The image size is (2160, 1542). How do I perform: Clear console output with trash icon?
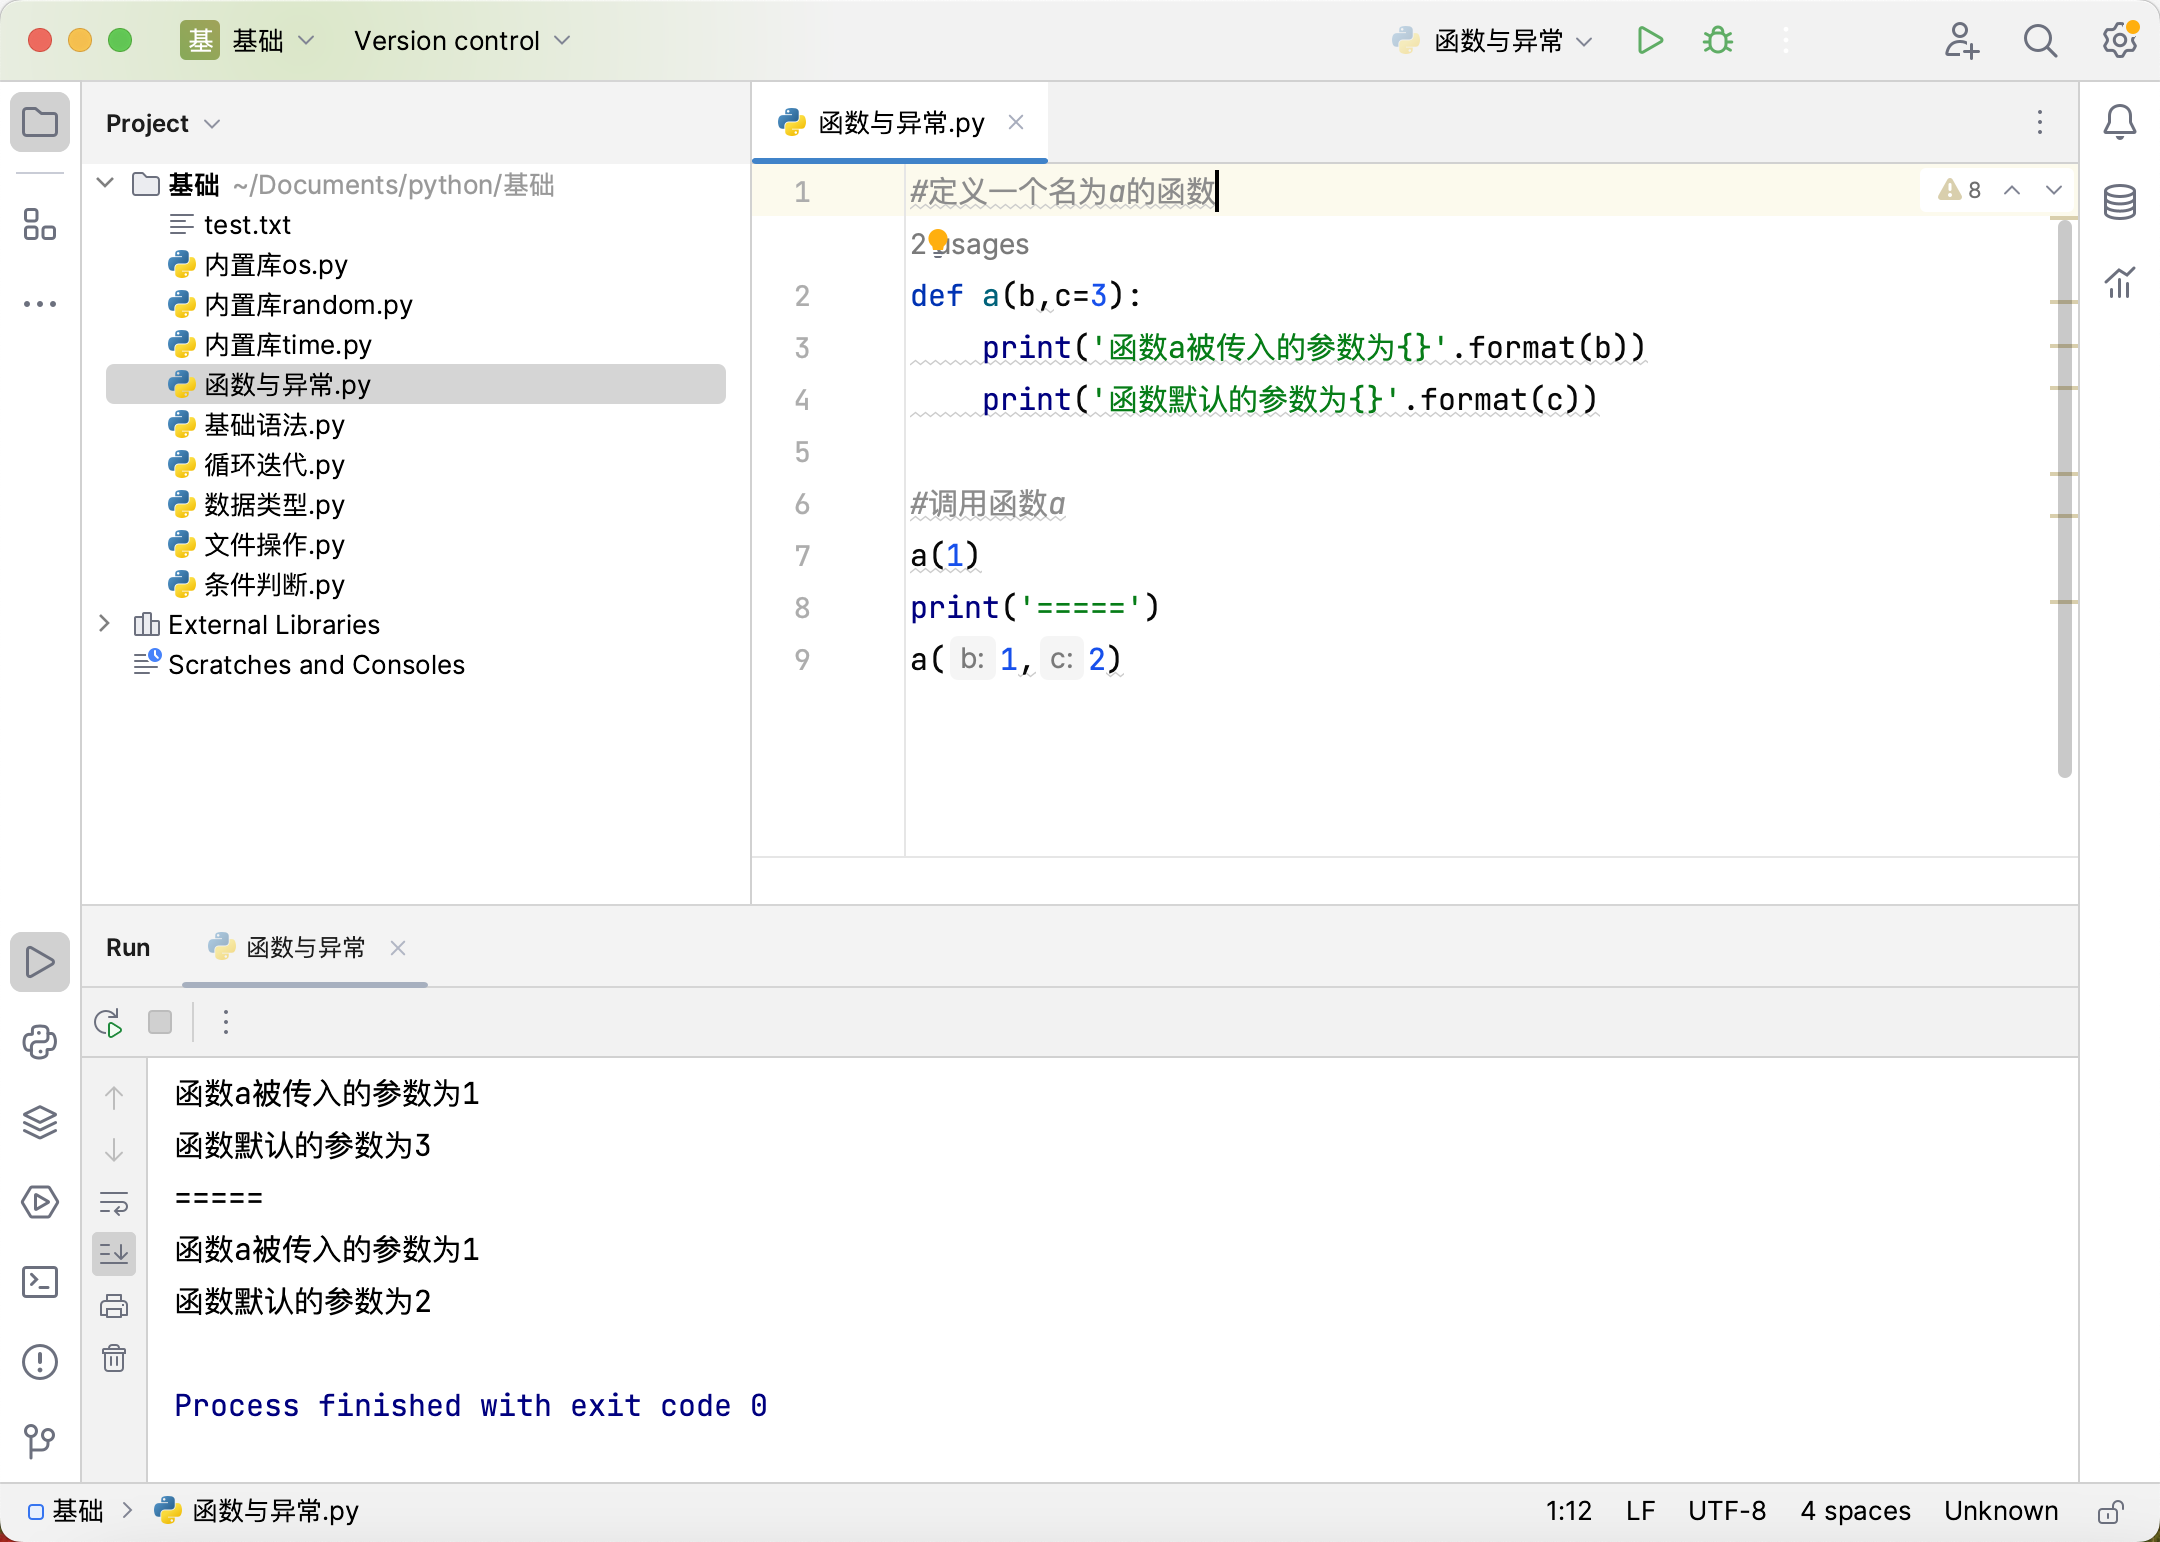click(x=114, y=1358)
